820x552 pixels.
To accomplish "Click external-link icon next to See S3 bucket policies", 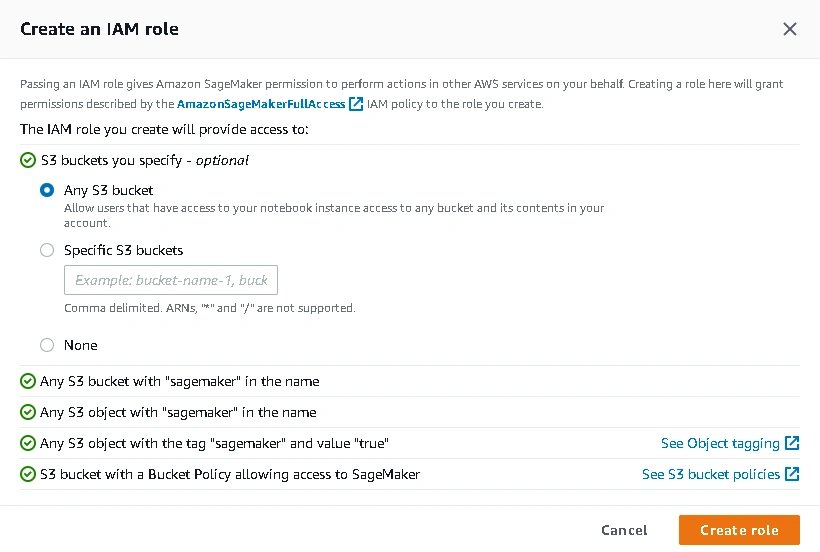I will 792,474.
